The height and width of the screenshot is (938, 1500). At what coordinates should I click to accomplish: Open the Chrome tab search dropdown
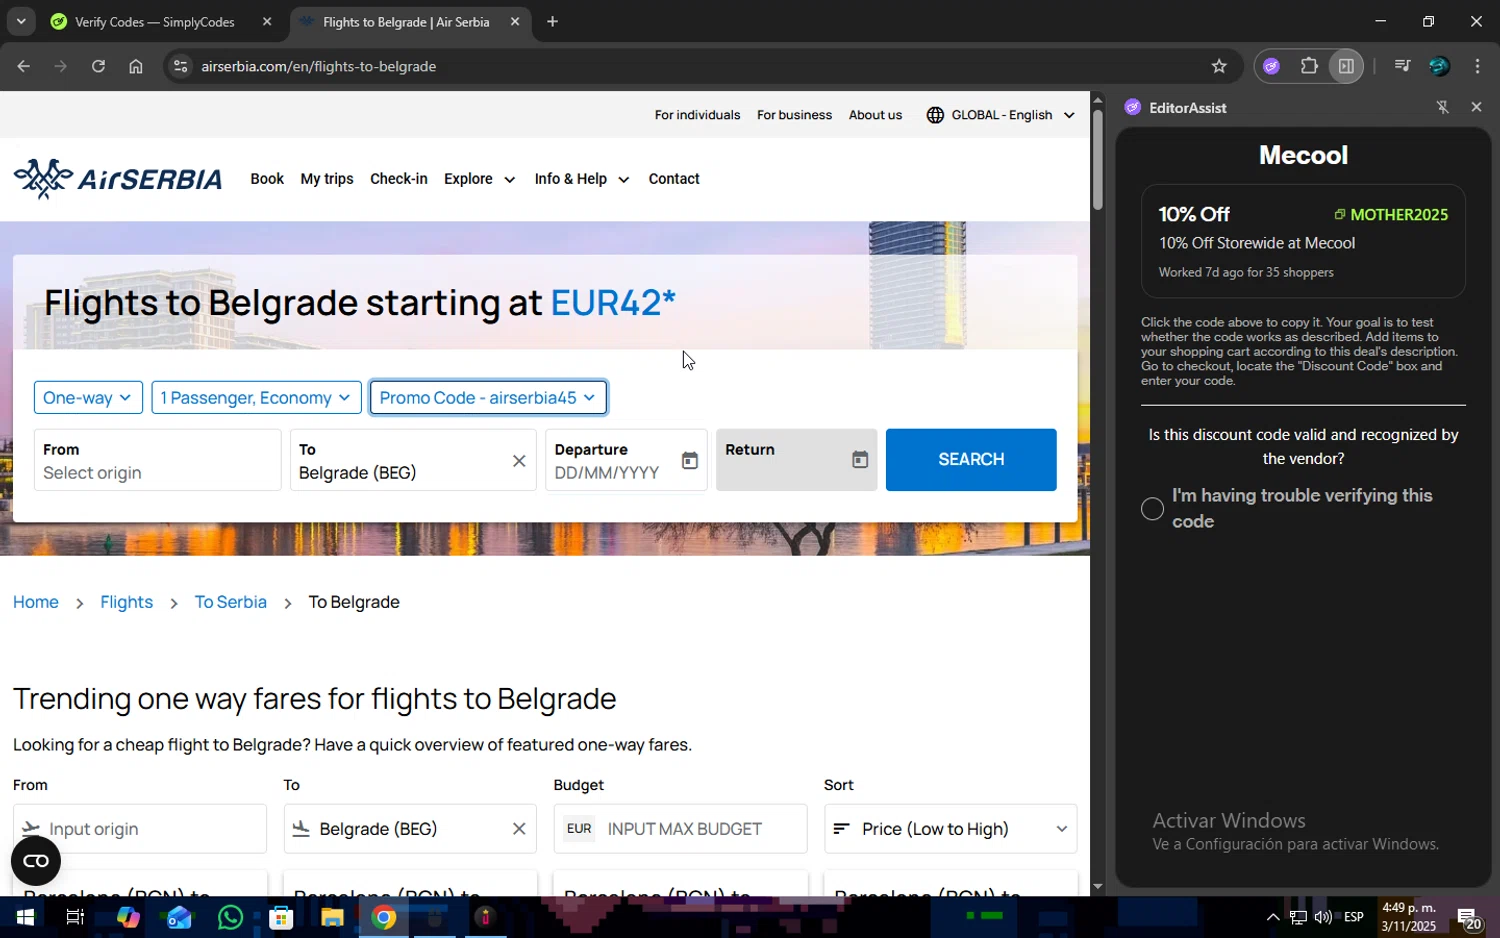click(x=21, y=21)
